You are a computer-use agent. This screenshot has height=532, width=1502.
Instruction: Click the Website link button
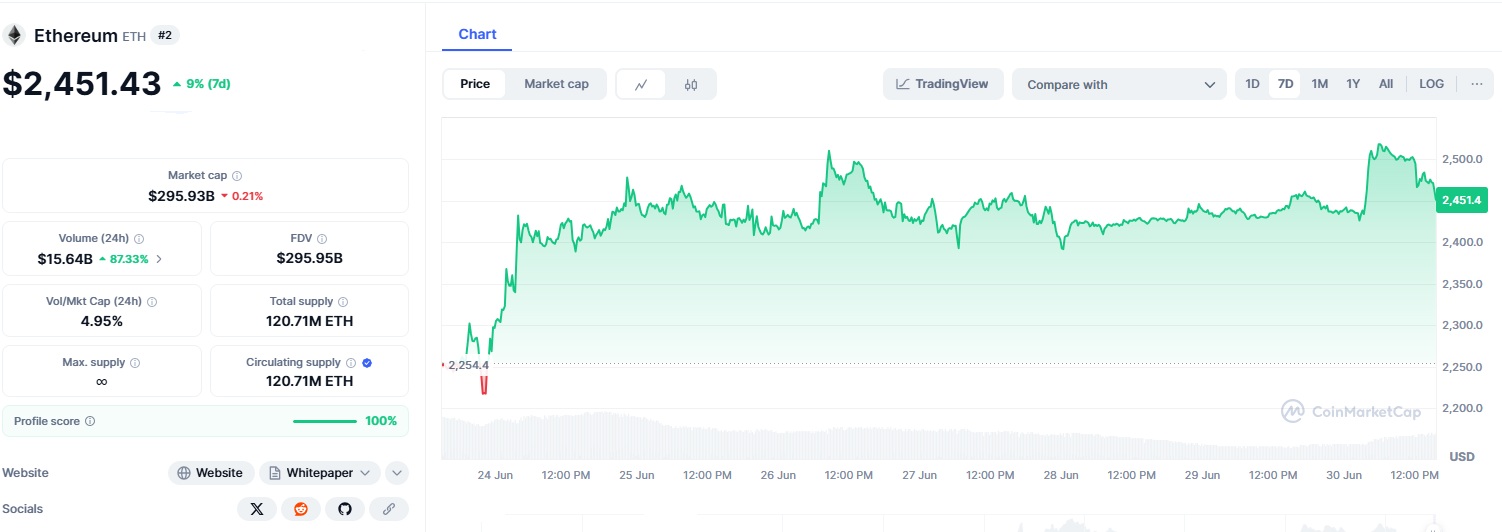click(210, 473)
